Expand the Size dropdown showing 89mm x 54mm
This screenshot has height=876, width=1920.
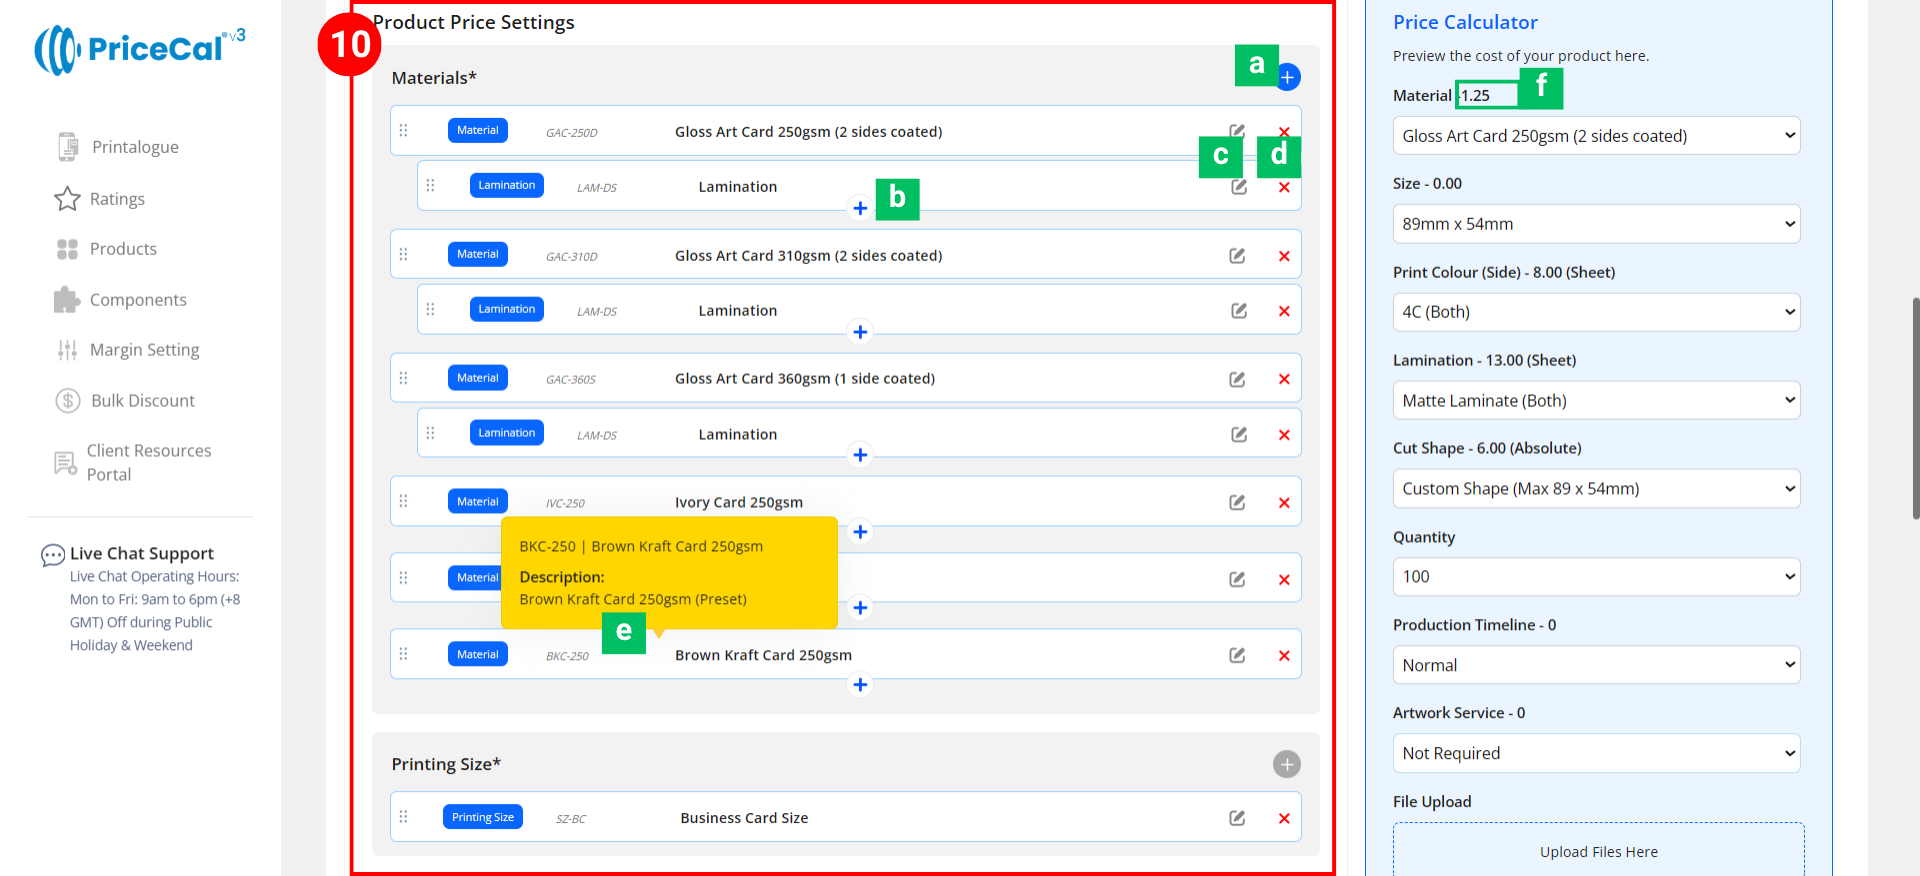coord(1595,224)
